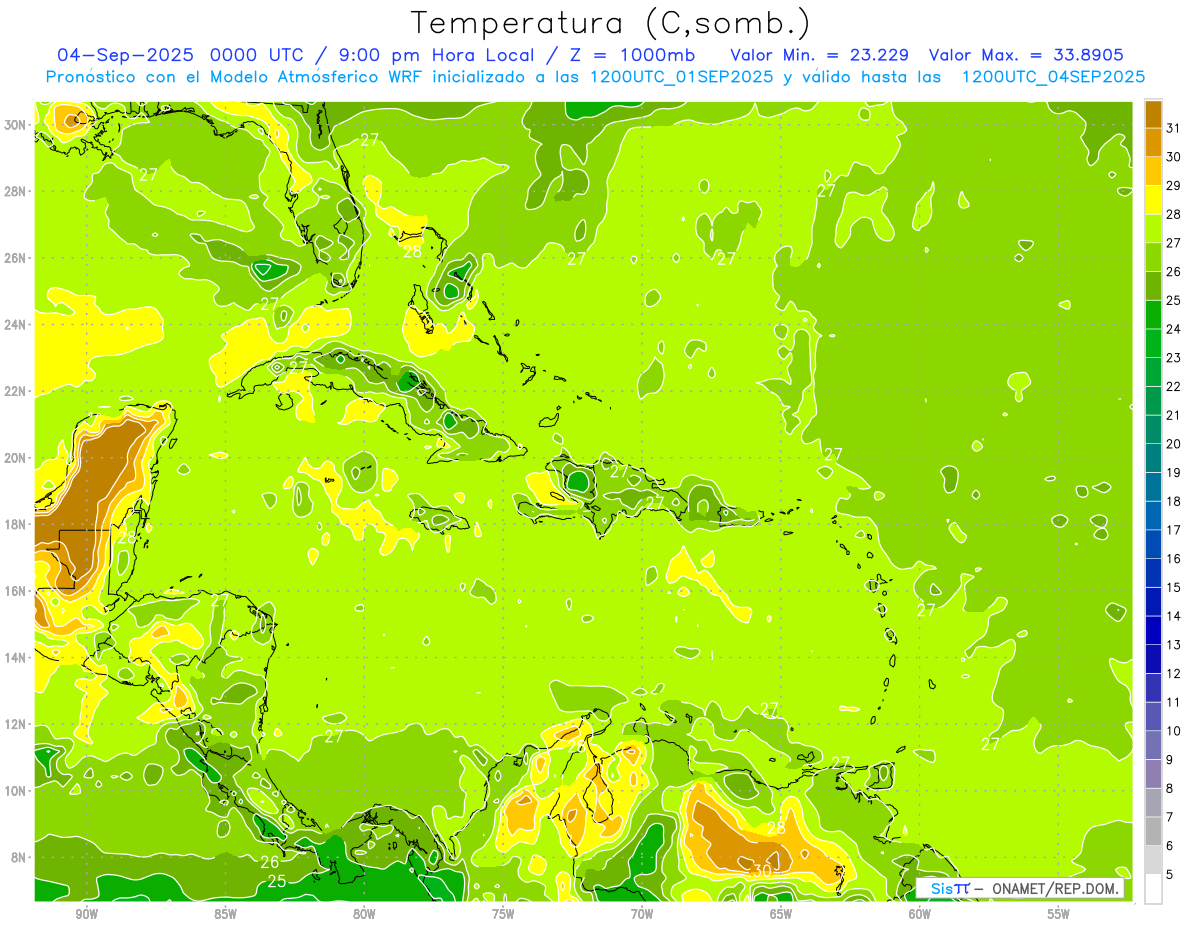Click the '60W' longitude axis label

920,914
